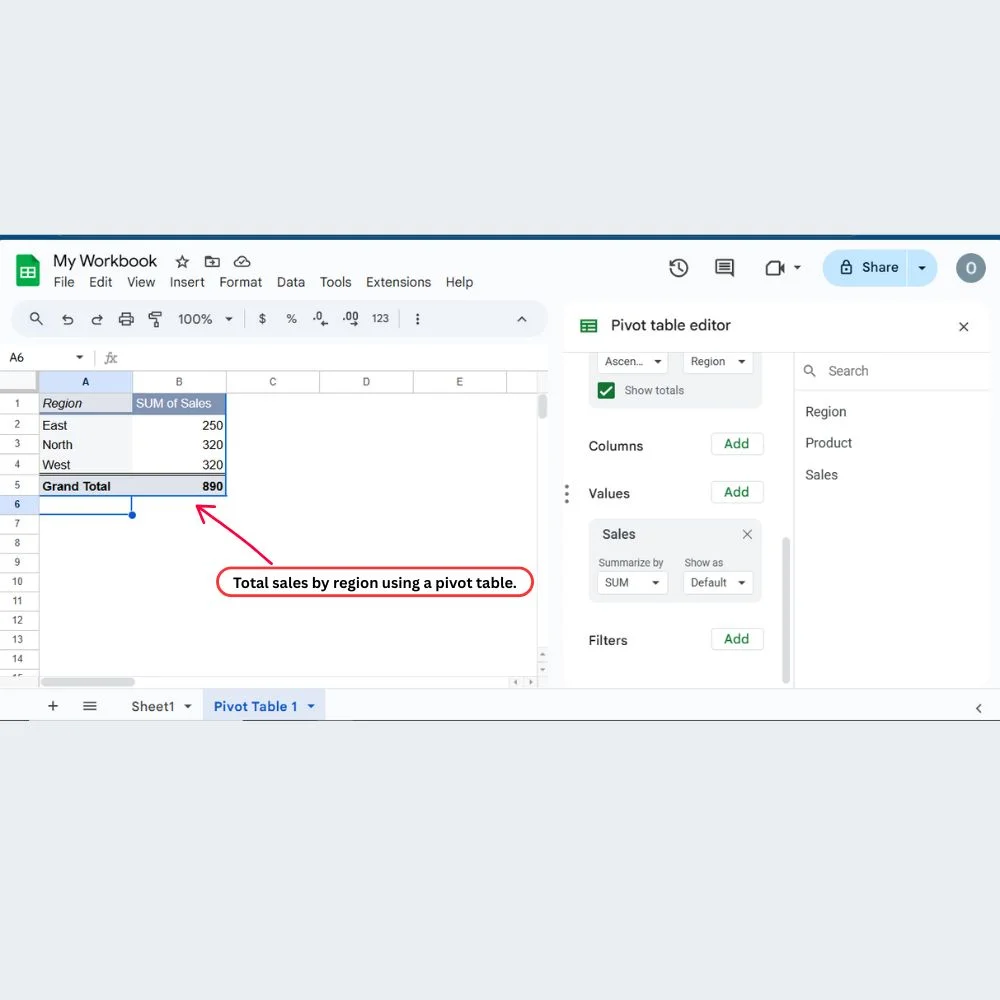Select the Product field in list
The width and height of the screenshot is (1000, 1000).
pos(828,443)
